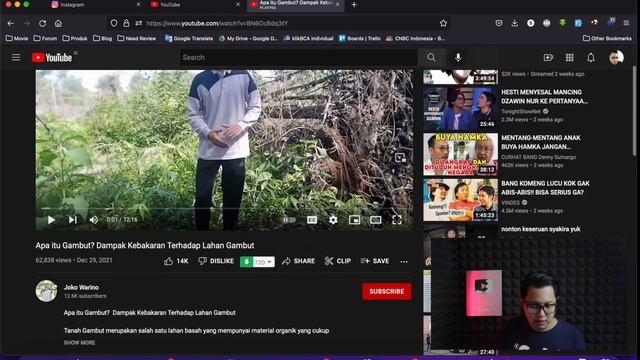The height and width of the screenshot is (360, 640).
Task: Open the Need Review bookmarks folder
Action: (137, 38)
